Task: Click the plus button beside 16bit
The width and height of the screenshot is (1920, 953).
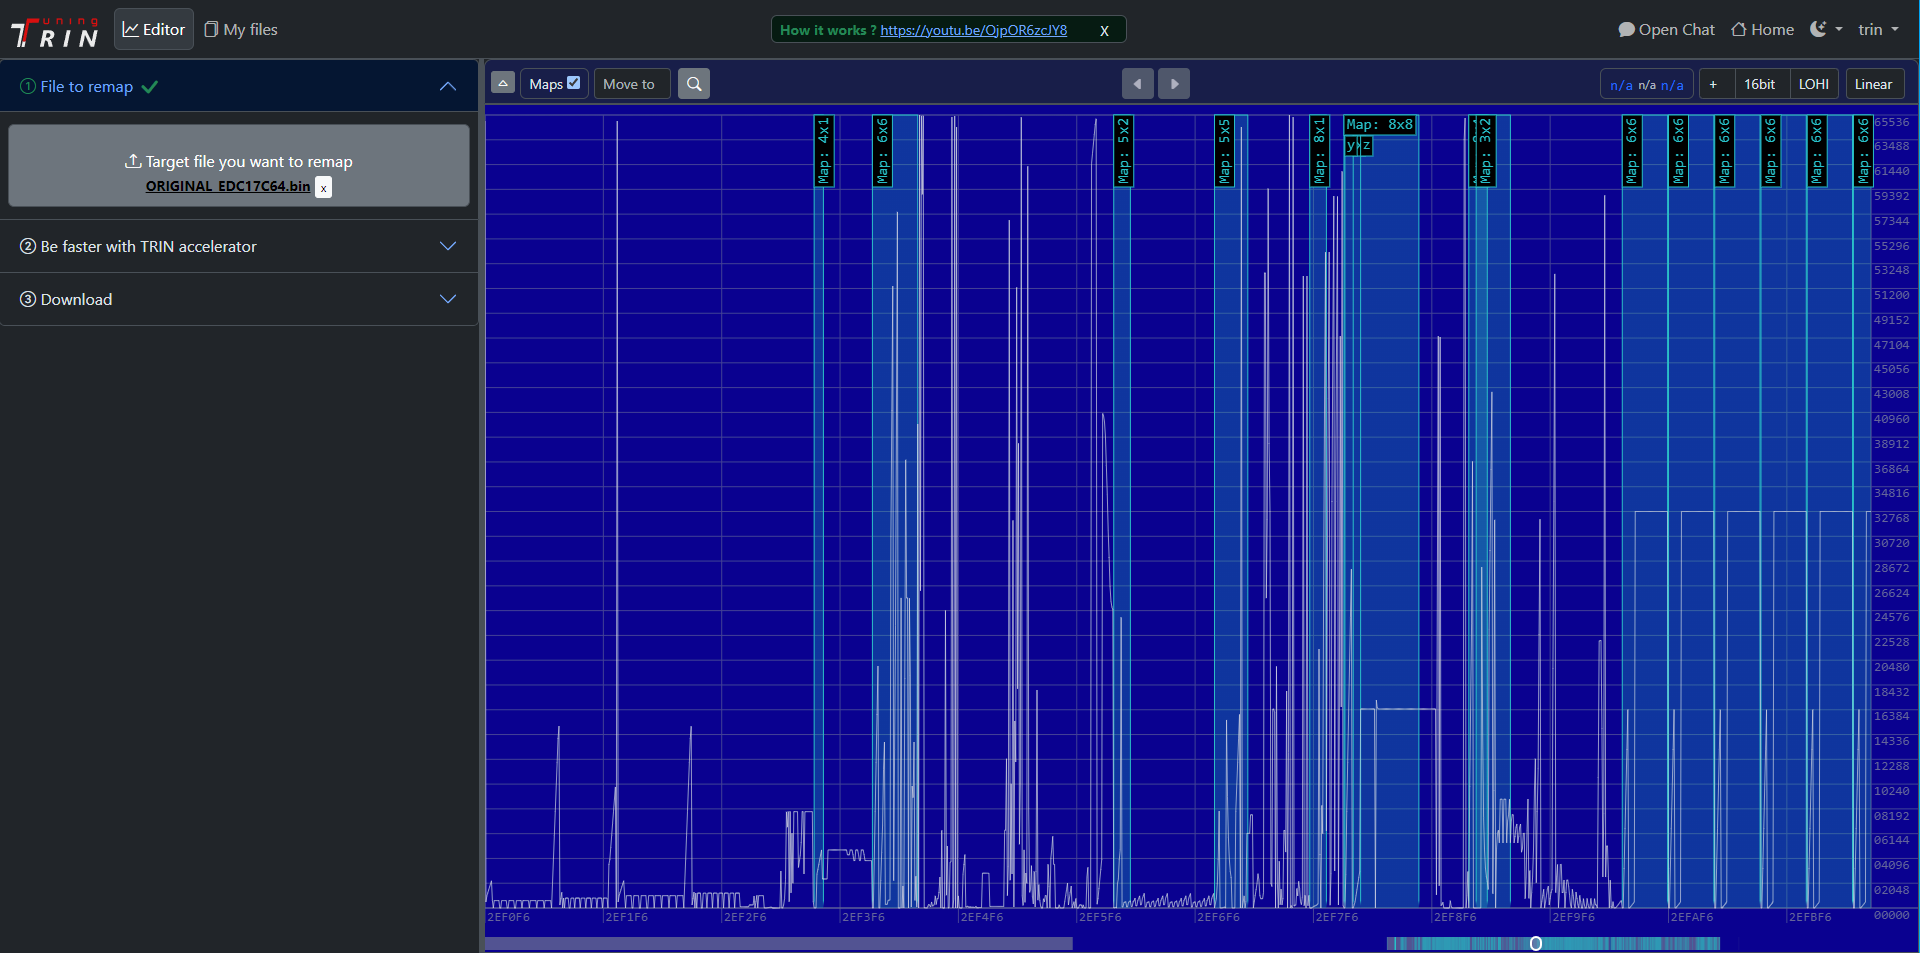Action: (1713, 84)
